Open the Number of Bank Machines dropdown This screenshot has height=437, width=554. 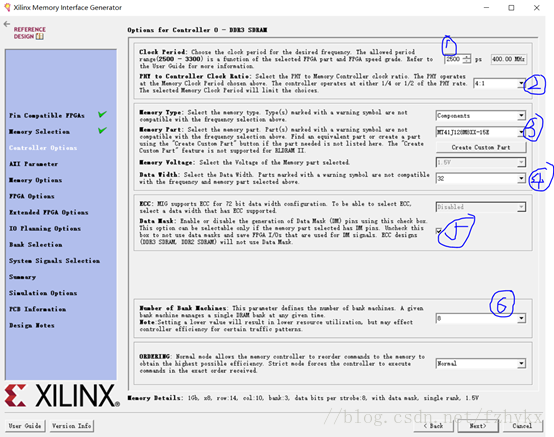click(x=481, y=318)
